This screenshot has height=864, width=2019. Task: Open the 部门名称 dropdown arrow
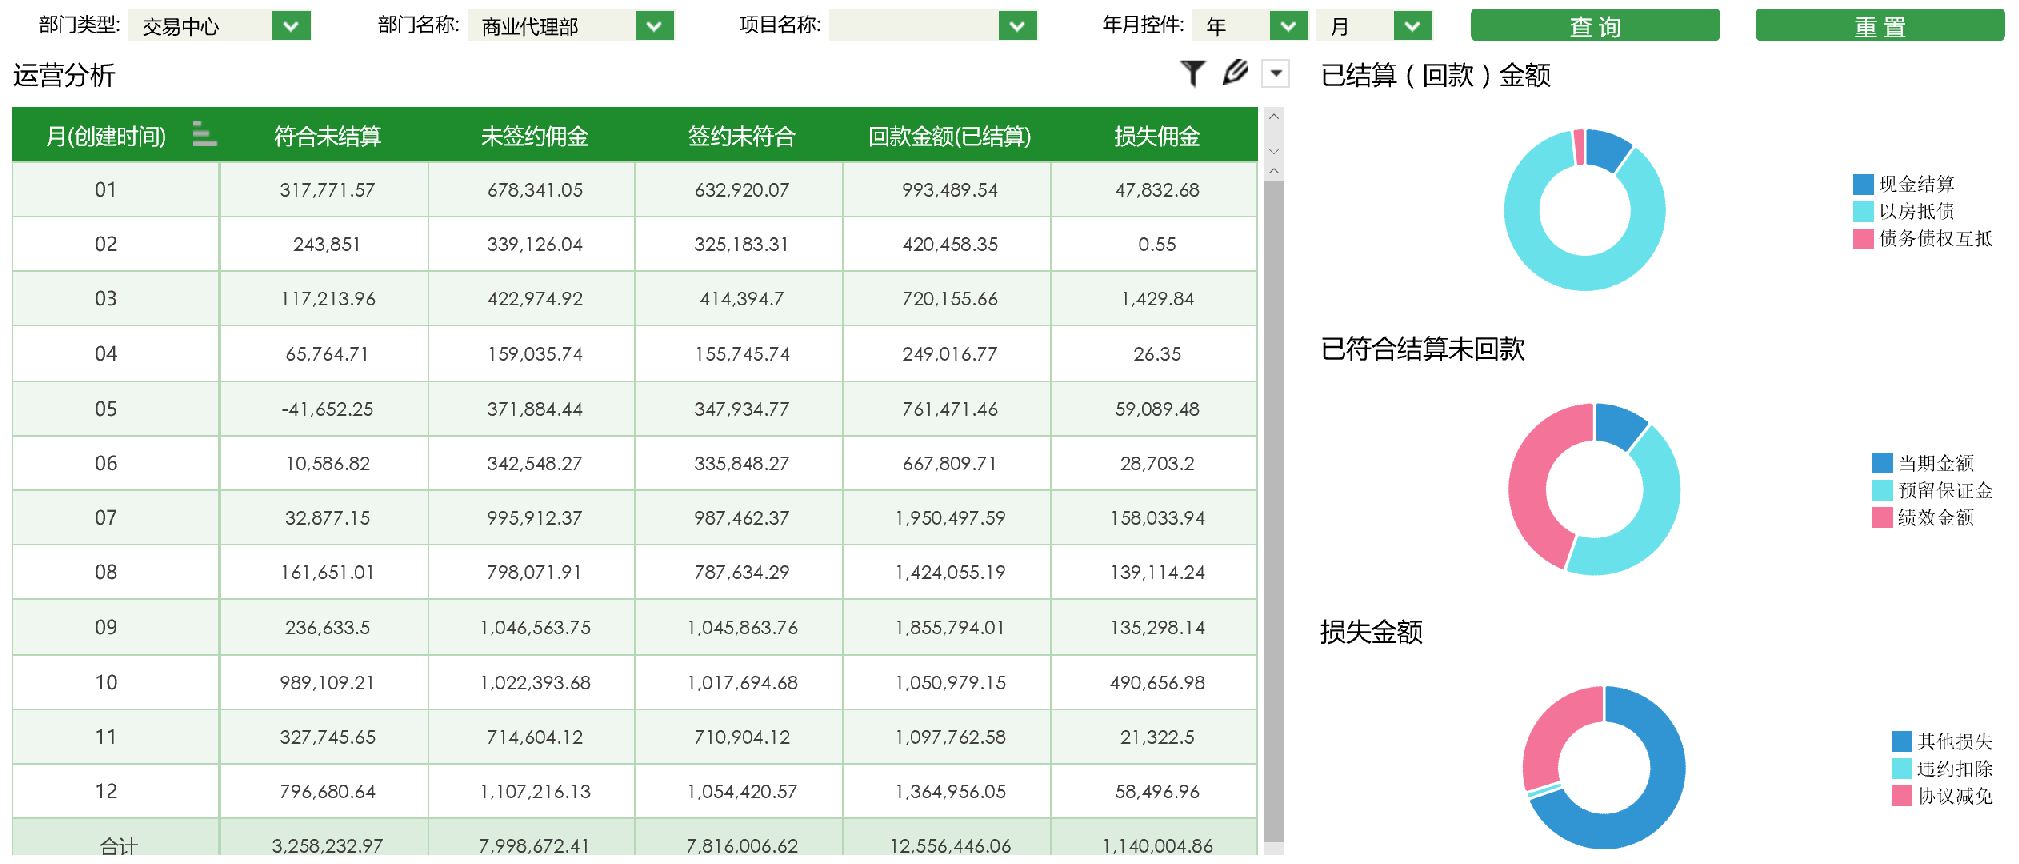point(654,26)
